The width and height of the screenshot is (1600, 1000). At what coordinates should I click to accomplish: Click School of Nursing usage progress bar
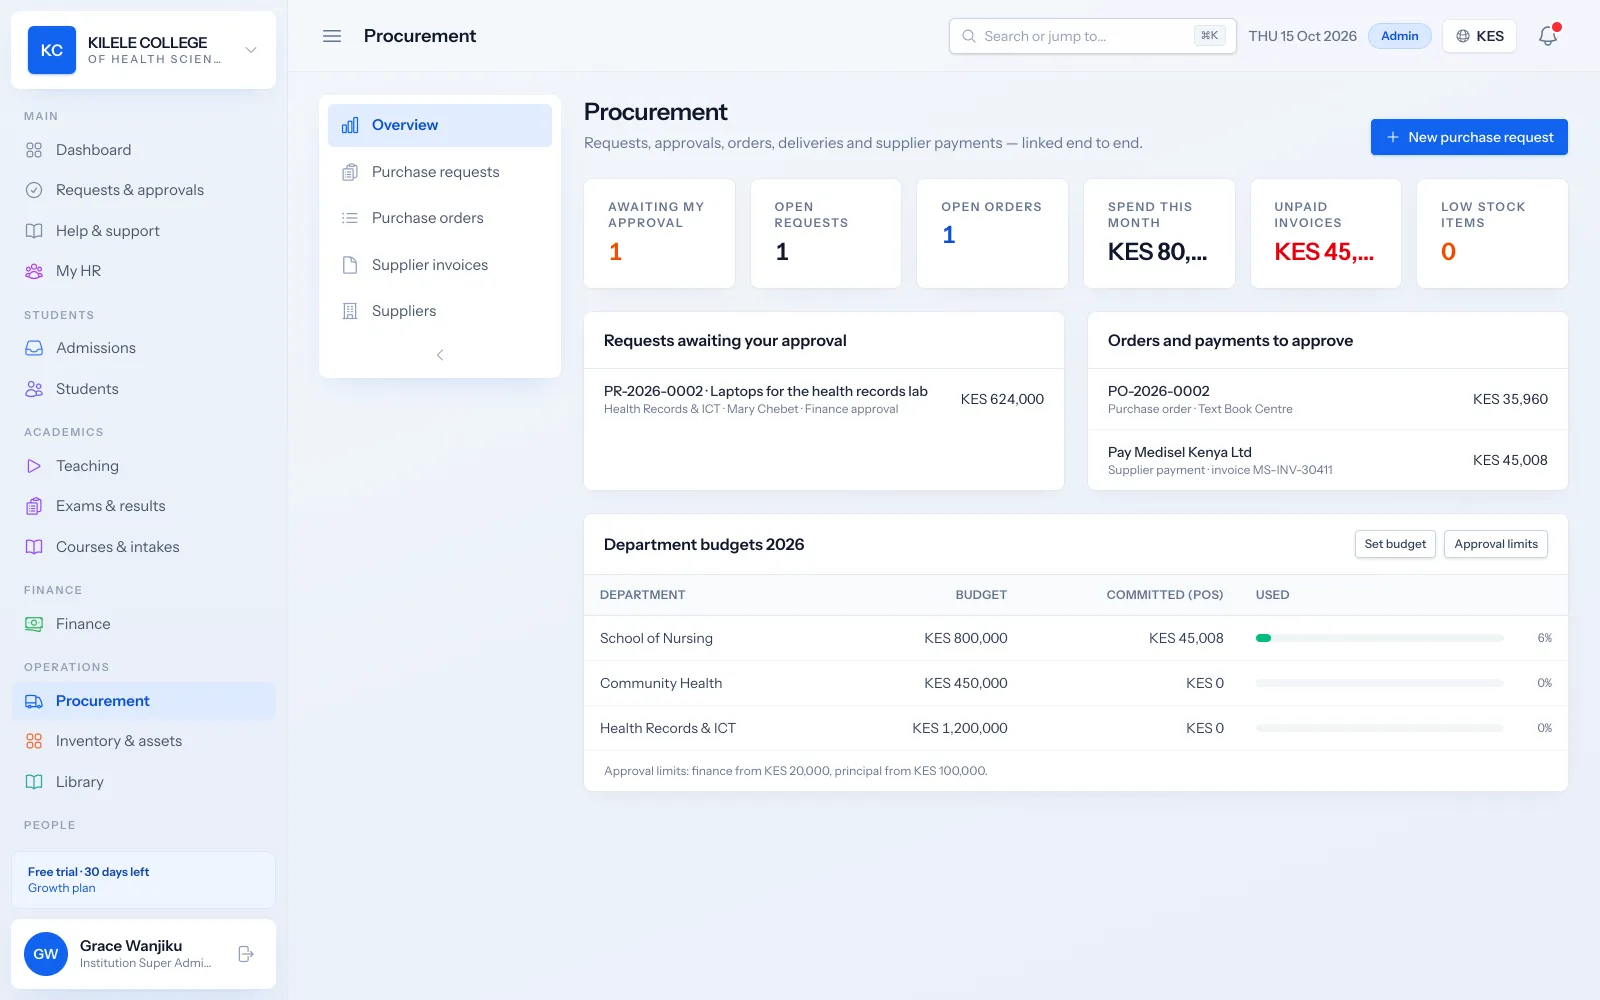point(1380,638)
